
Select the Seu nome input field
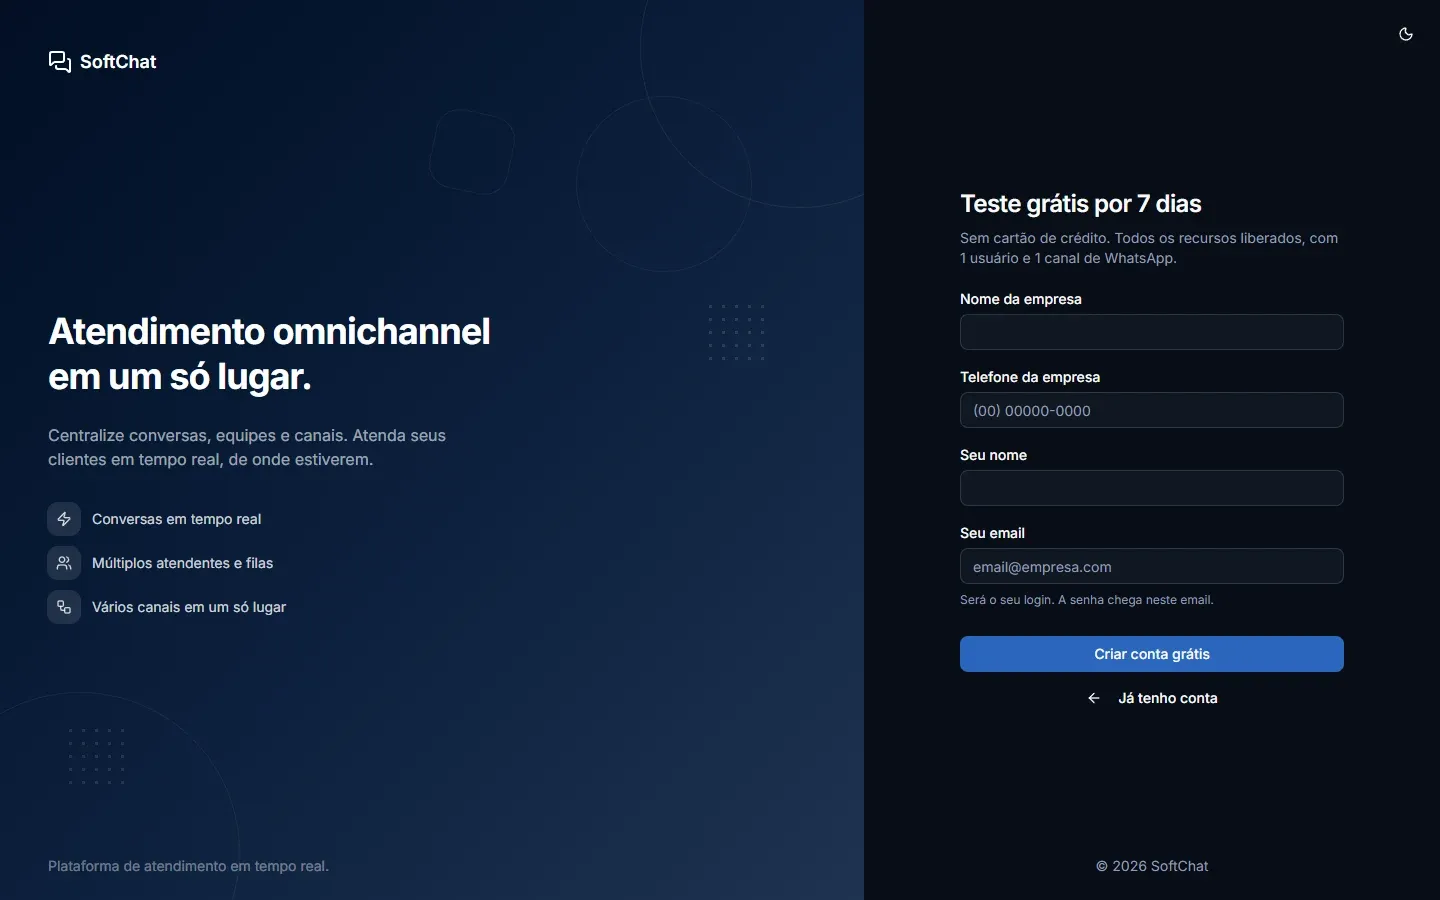[x=1152, y=488]
